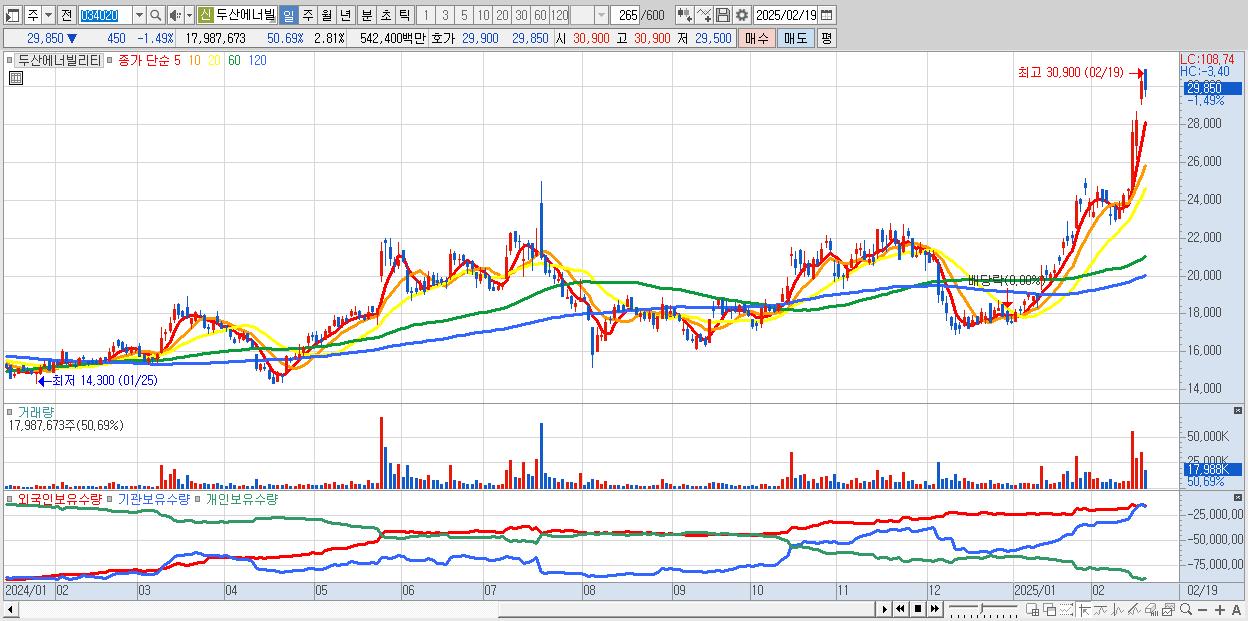Click the 외국인보유수량 legend label
The image size is (1248, 621).
coord(59,498)
